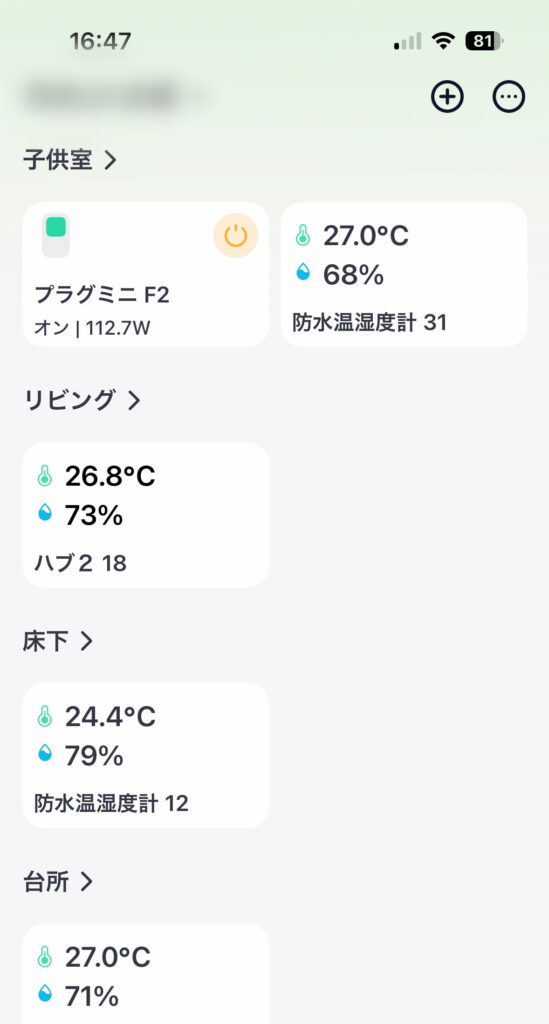Open the 台所 sensor card showing 27.0°C and 71%
This screenshot has width=549, height=1024.
[x=146, y=974]
